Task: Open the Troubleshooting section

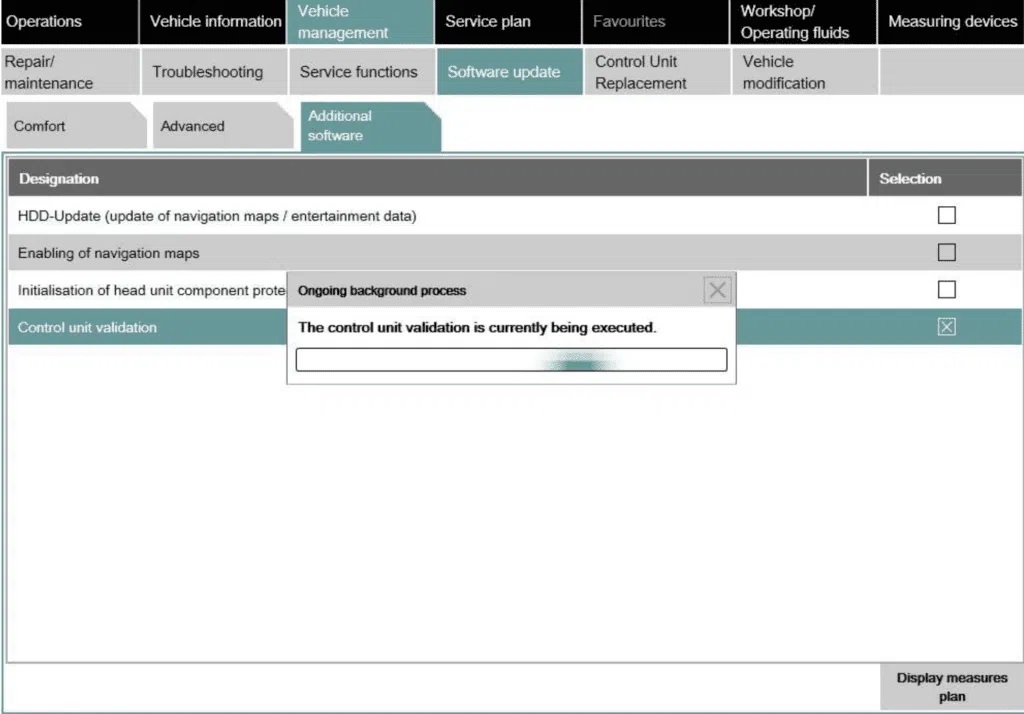Action: tap(207, 71)
